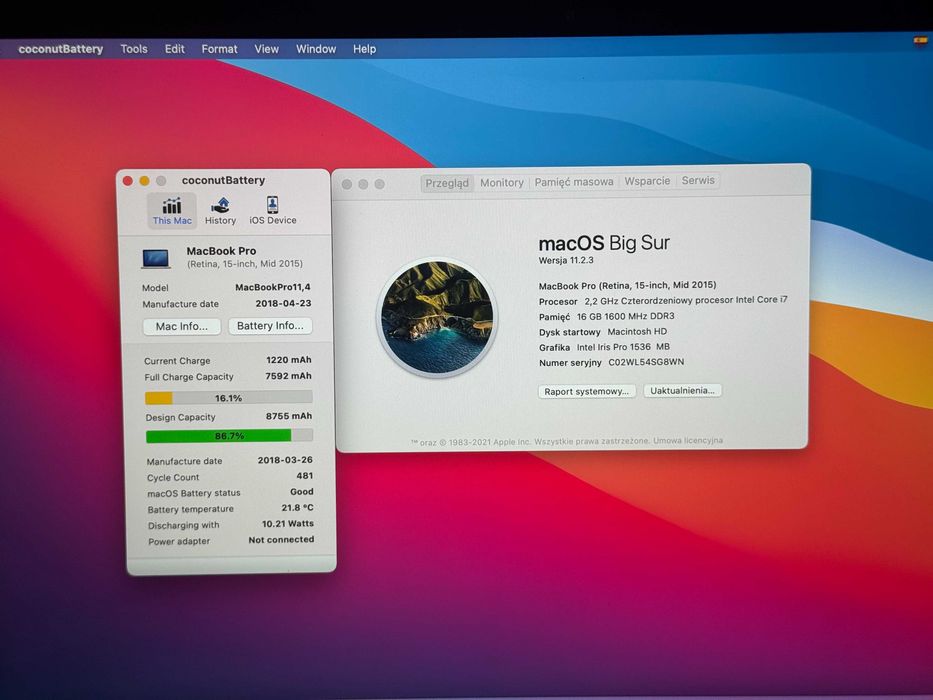Click the Dysk startowy Macintosh HD line
Viewport: 933px width, 700px height.
603,332
